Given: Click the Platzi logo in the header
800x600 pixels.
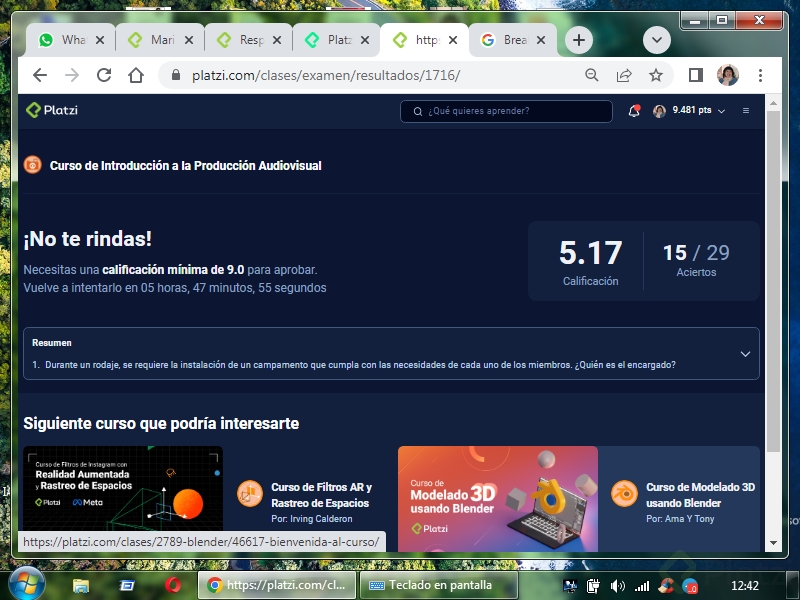Looking at the screenshot, I should click(52, 110).
